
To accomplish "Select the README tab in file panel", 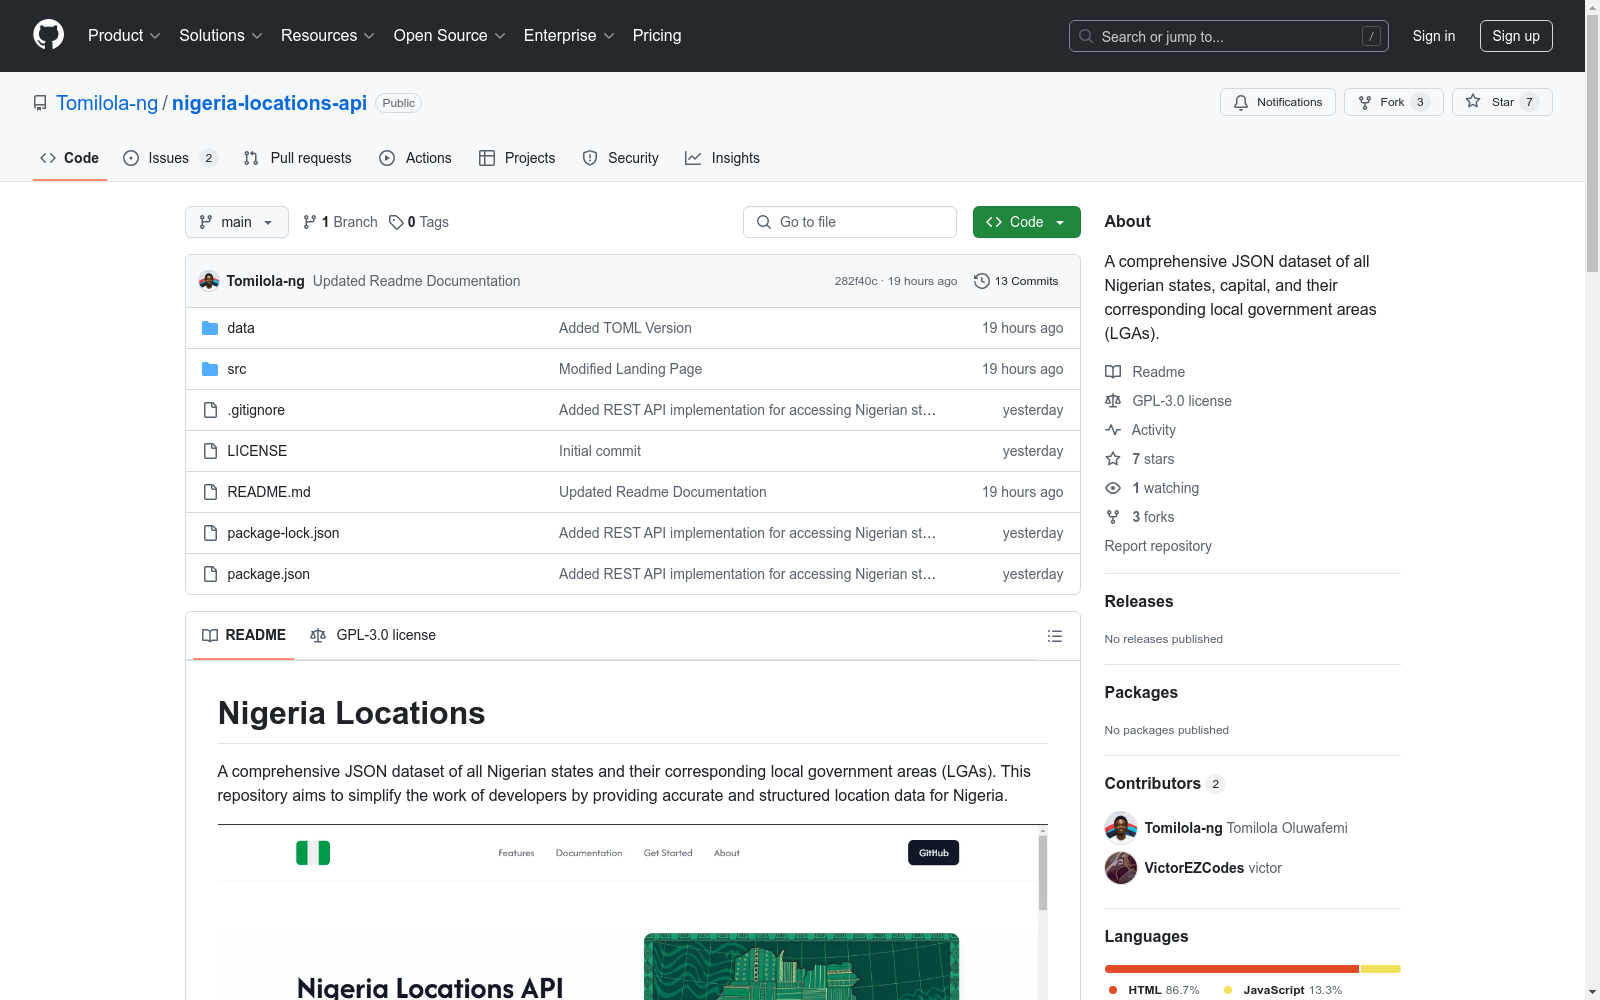I will pyautogui.click(x=244, y=635).
